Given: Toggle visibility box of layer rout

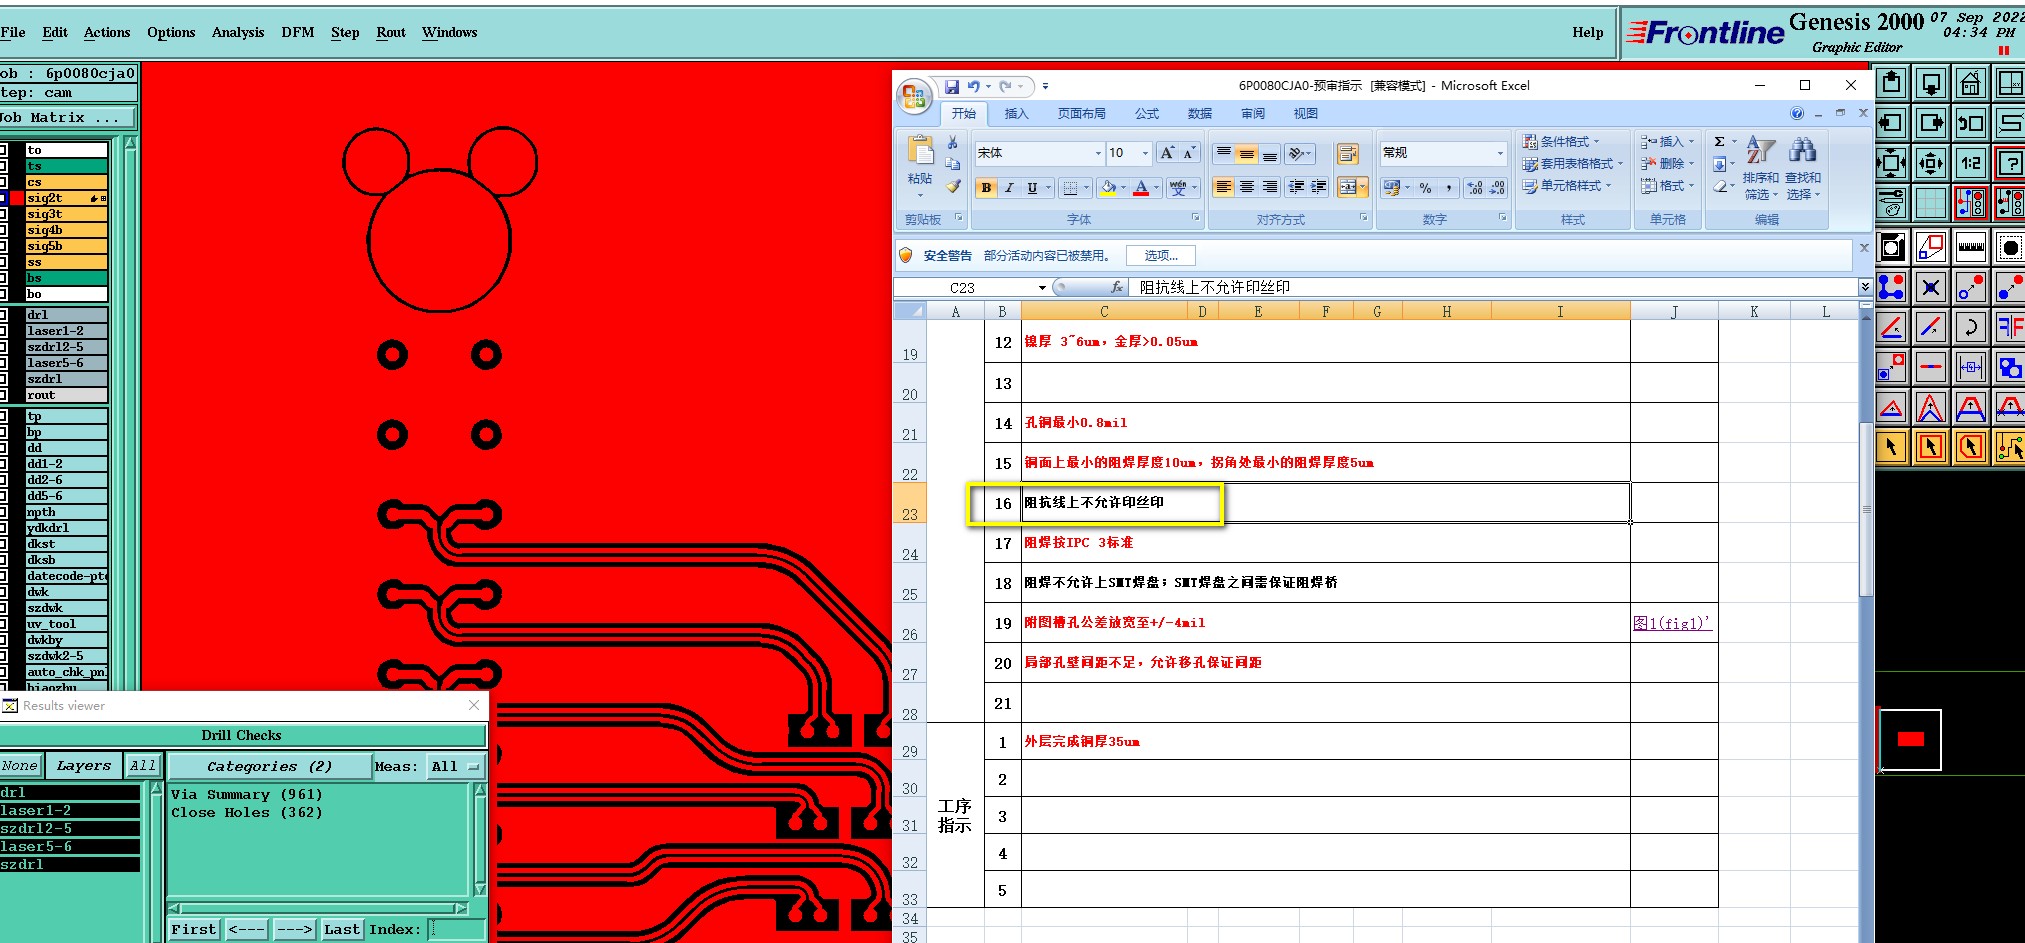Looking at the screenshot, I should pyautogui.click(x=3, y=395).
